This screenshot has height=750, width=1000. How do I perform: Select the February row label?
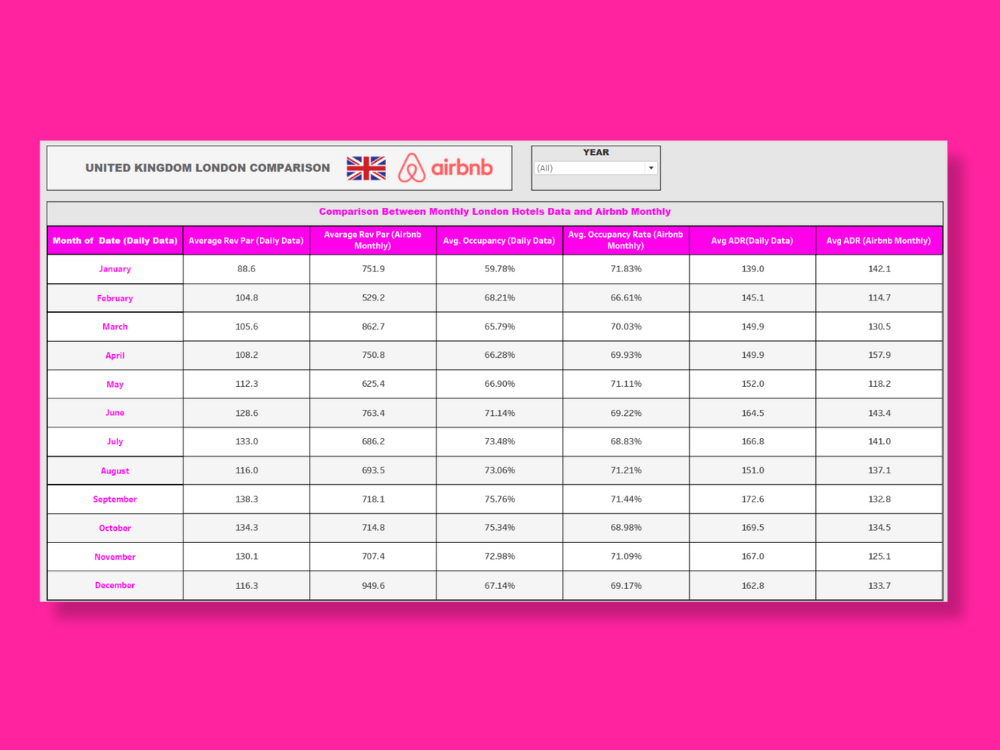pyautogui.click(x=115, y=298)
